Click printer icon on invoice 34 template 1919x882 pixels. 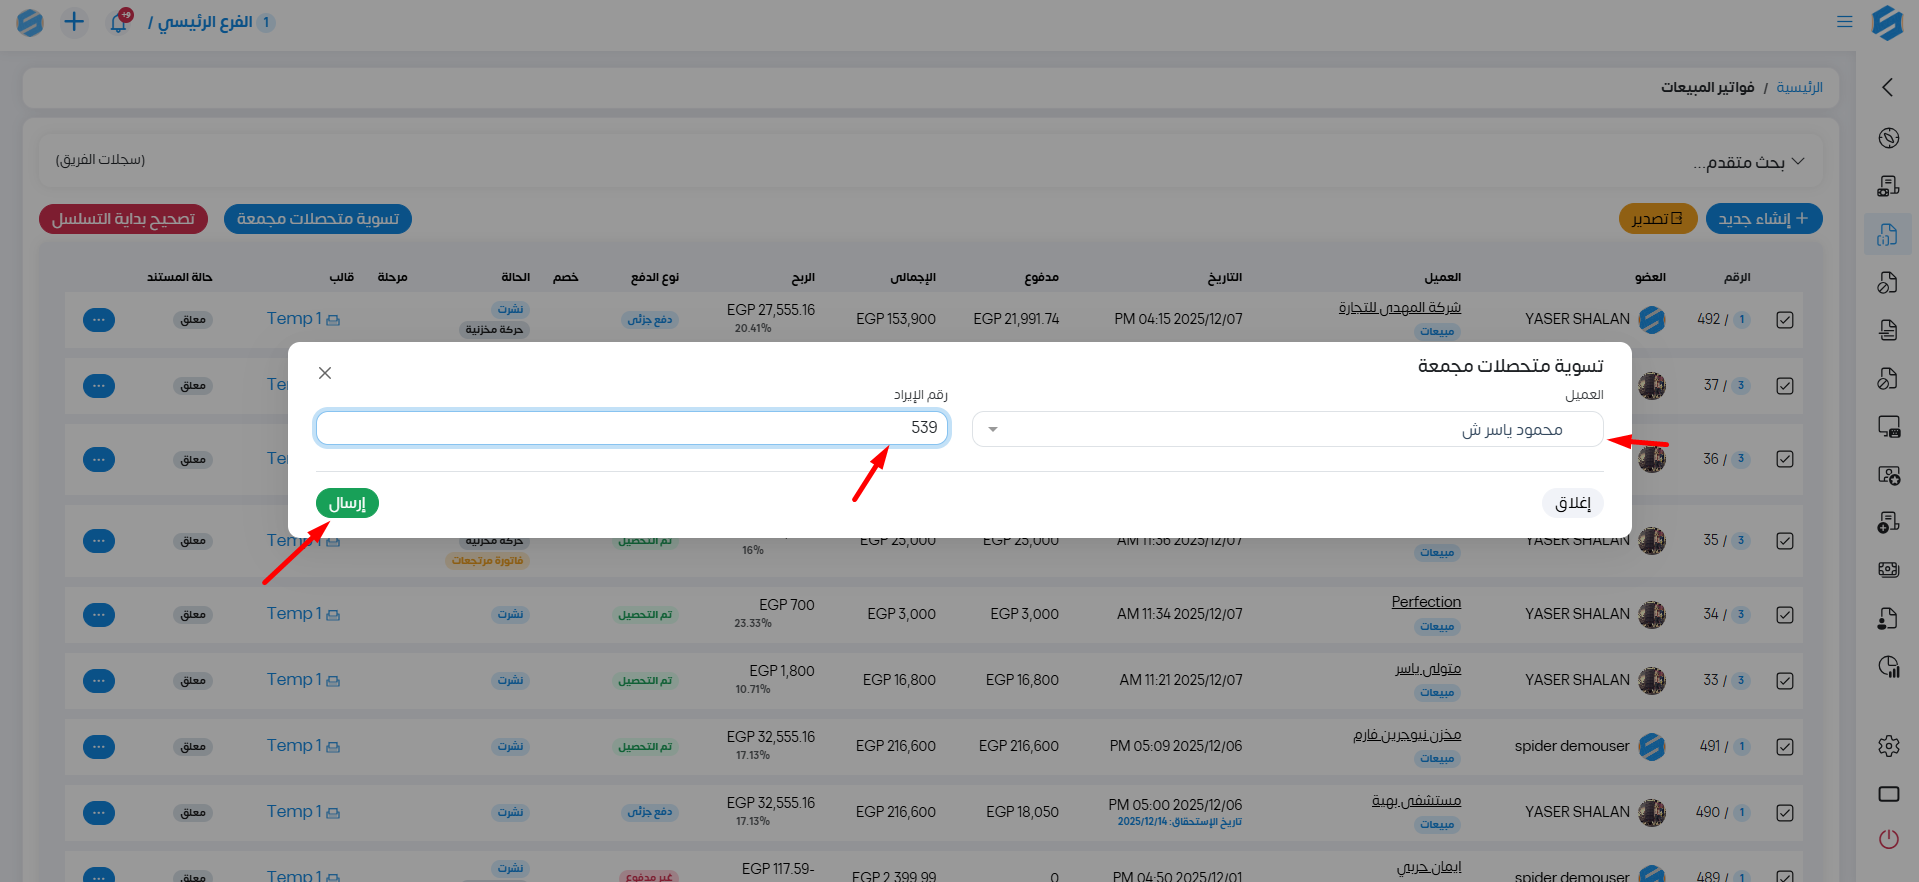pos(333,615)
